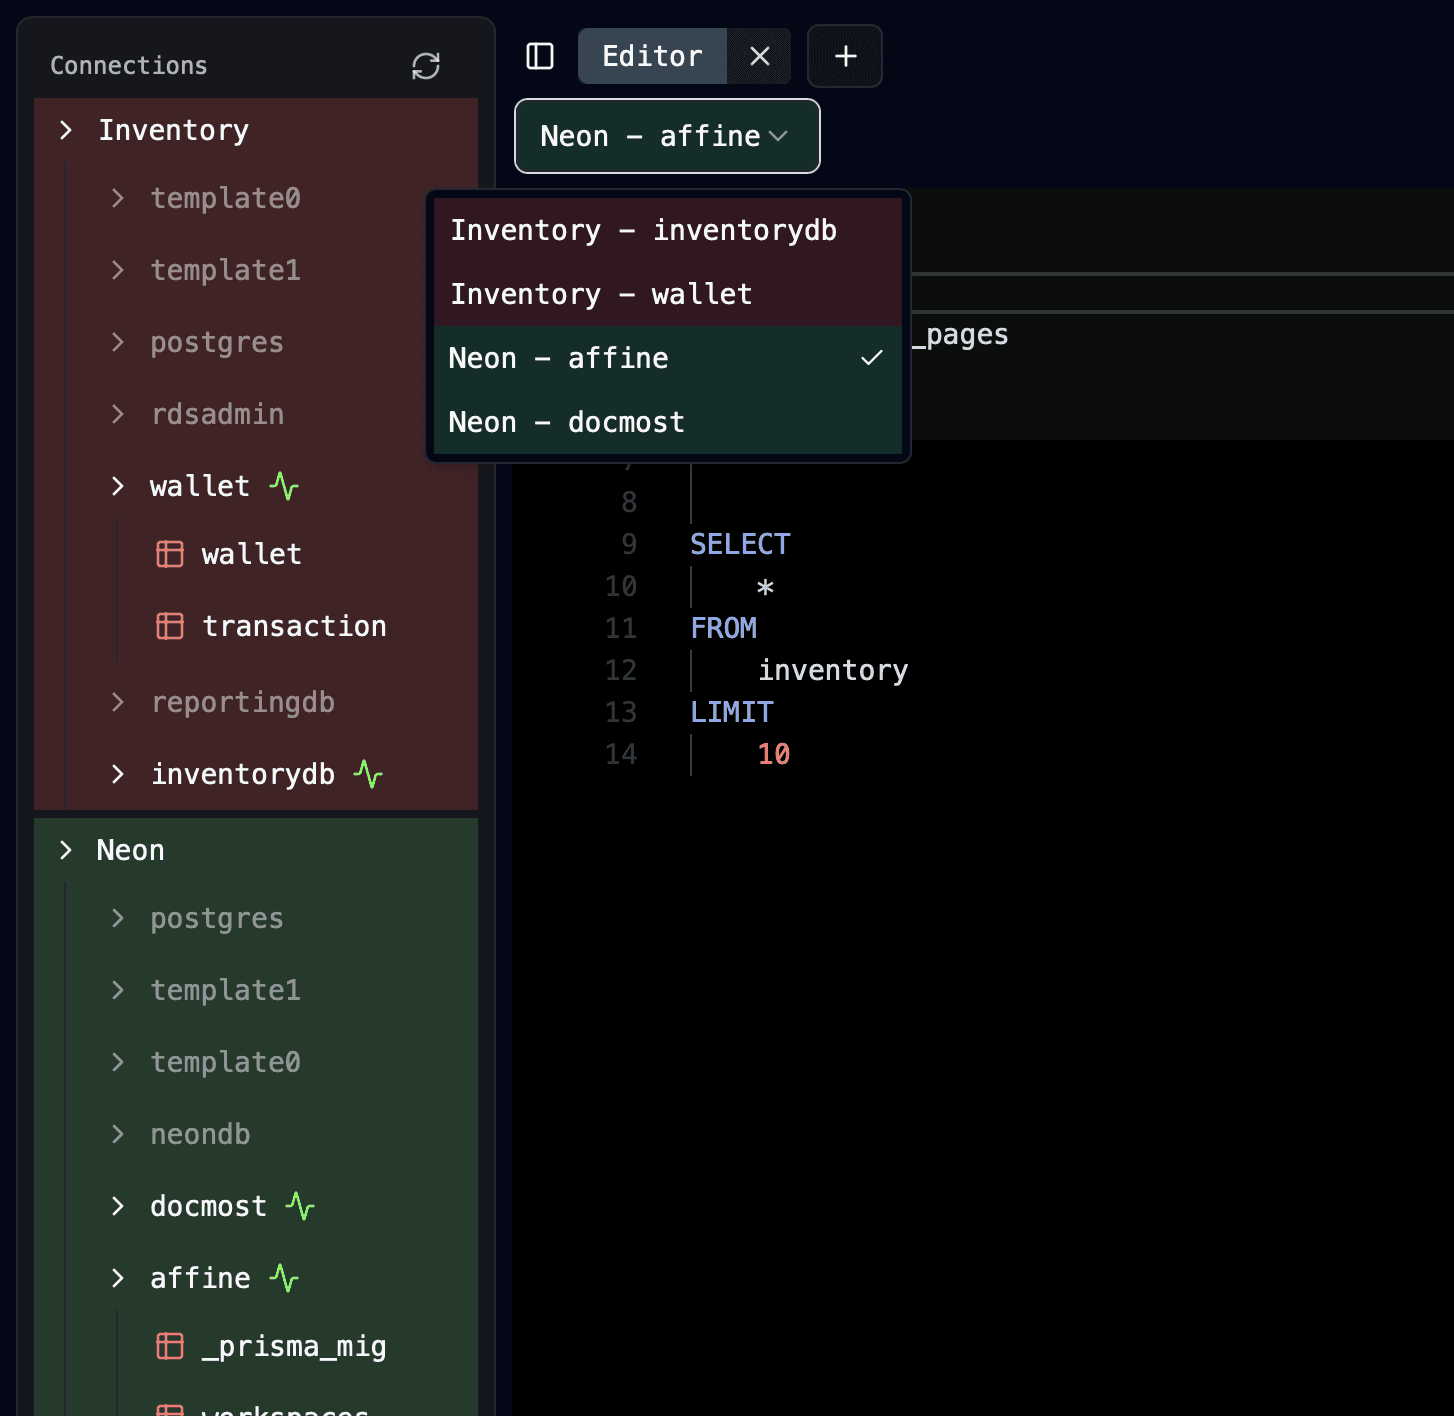Collapse the affine database chevron
The width and height of the screenshot is (1454, 1416).
(x=118, y=1278)
